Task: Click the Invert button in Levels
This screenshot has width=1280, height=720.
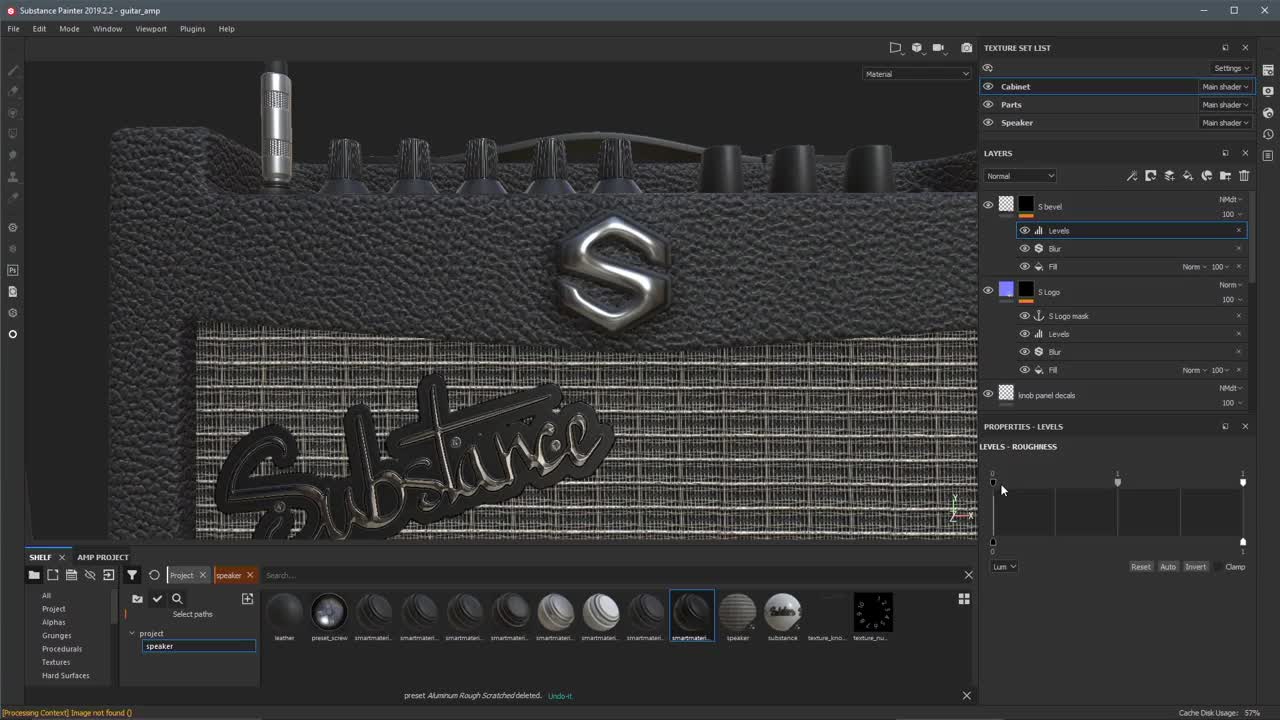Action: point(1196,567)
